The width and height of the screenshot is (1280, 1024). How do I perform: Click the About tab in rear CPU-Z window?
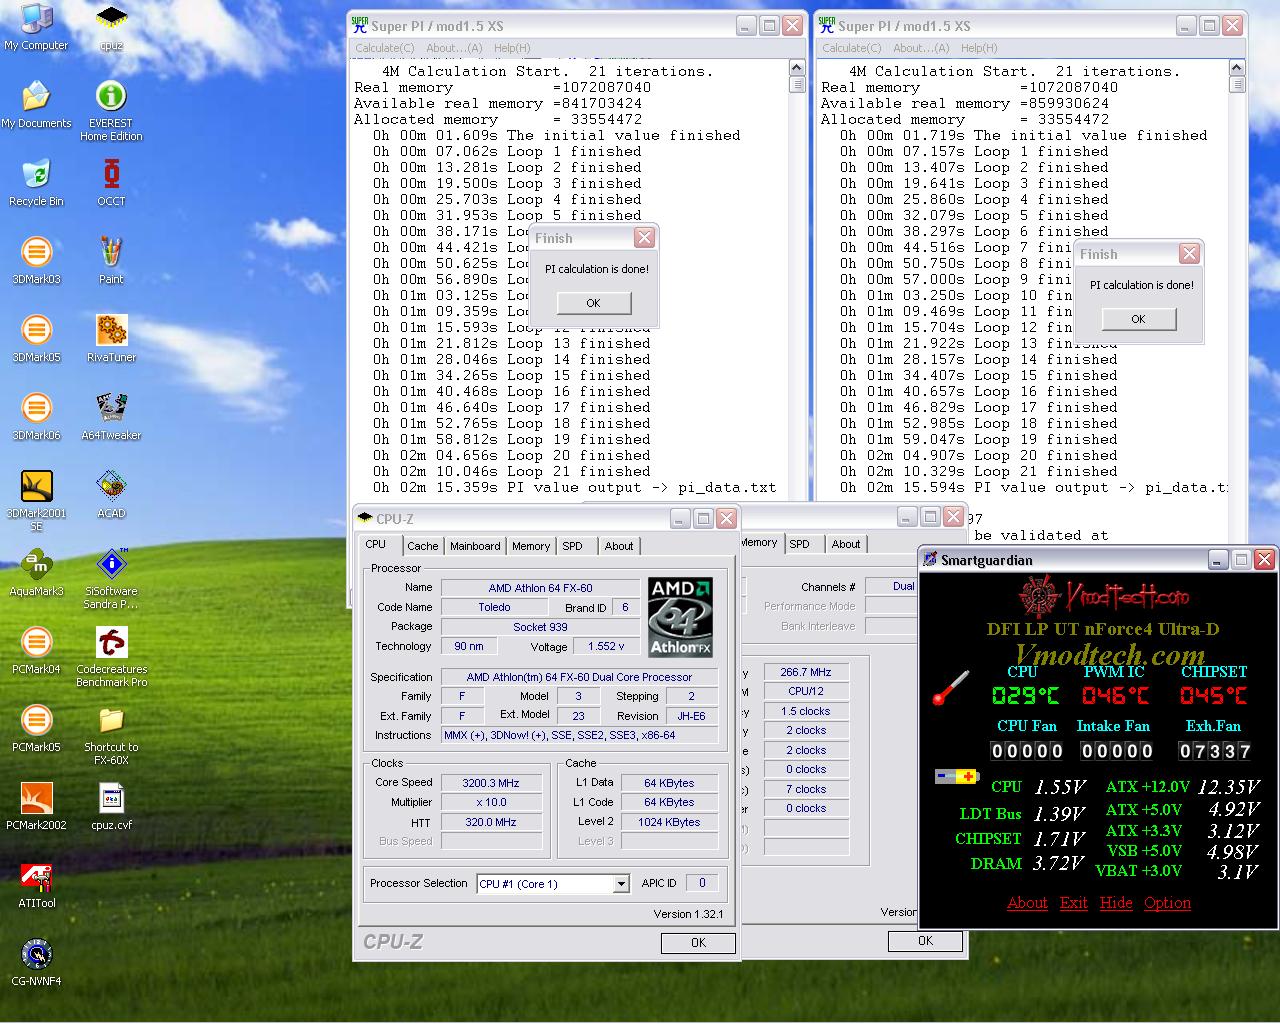tap(846, 544)
